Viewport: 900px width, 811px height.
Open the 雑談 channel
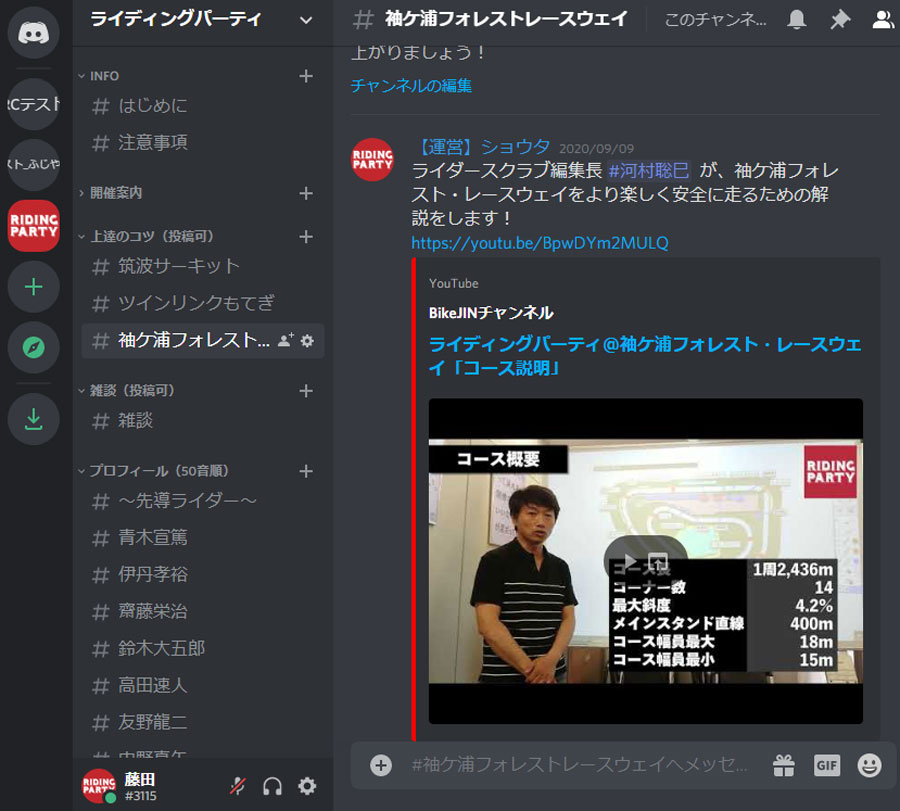click(203, 421)
